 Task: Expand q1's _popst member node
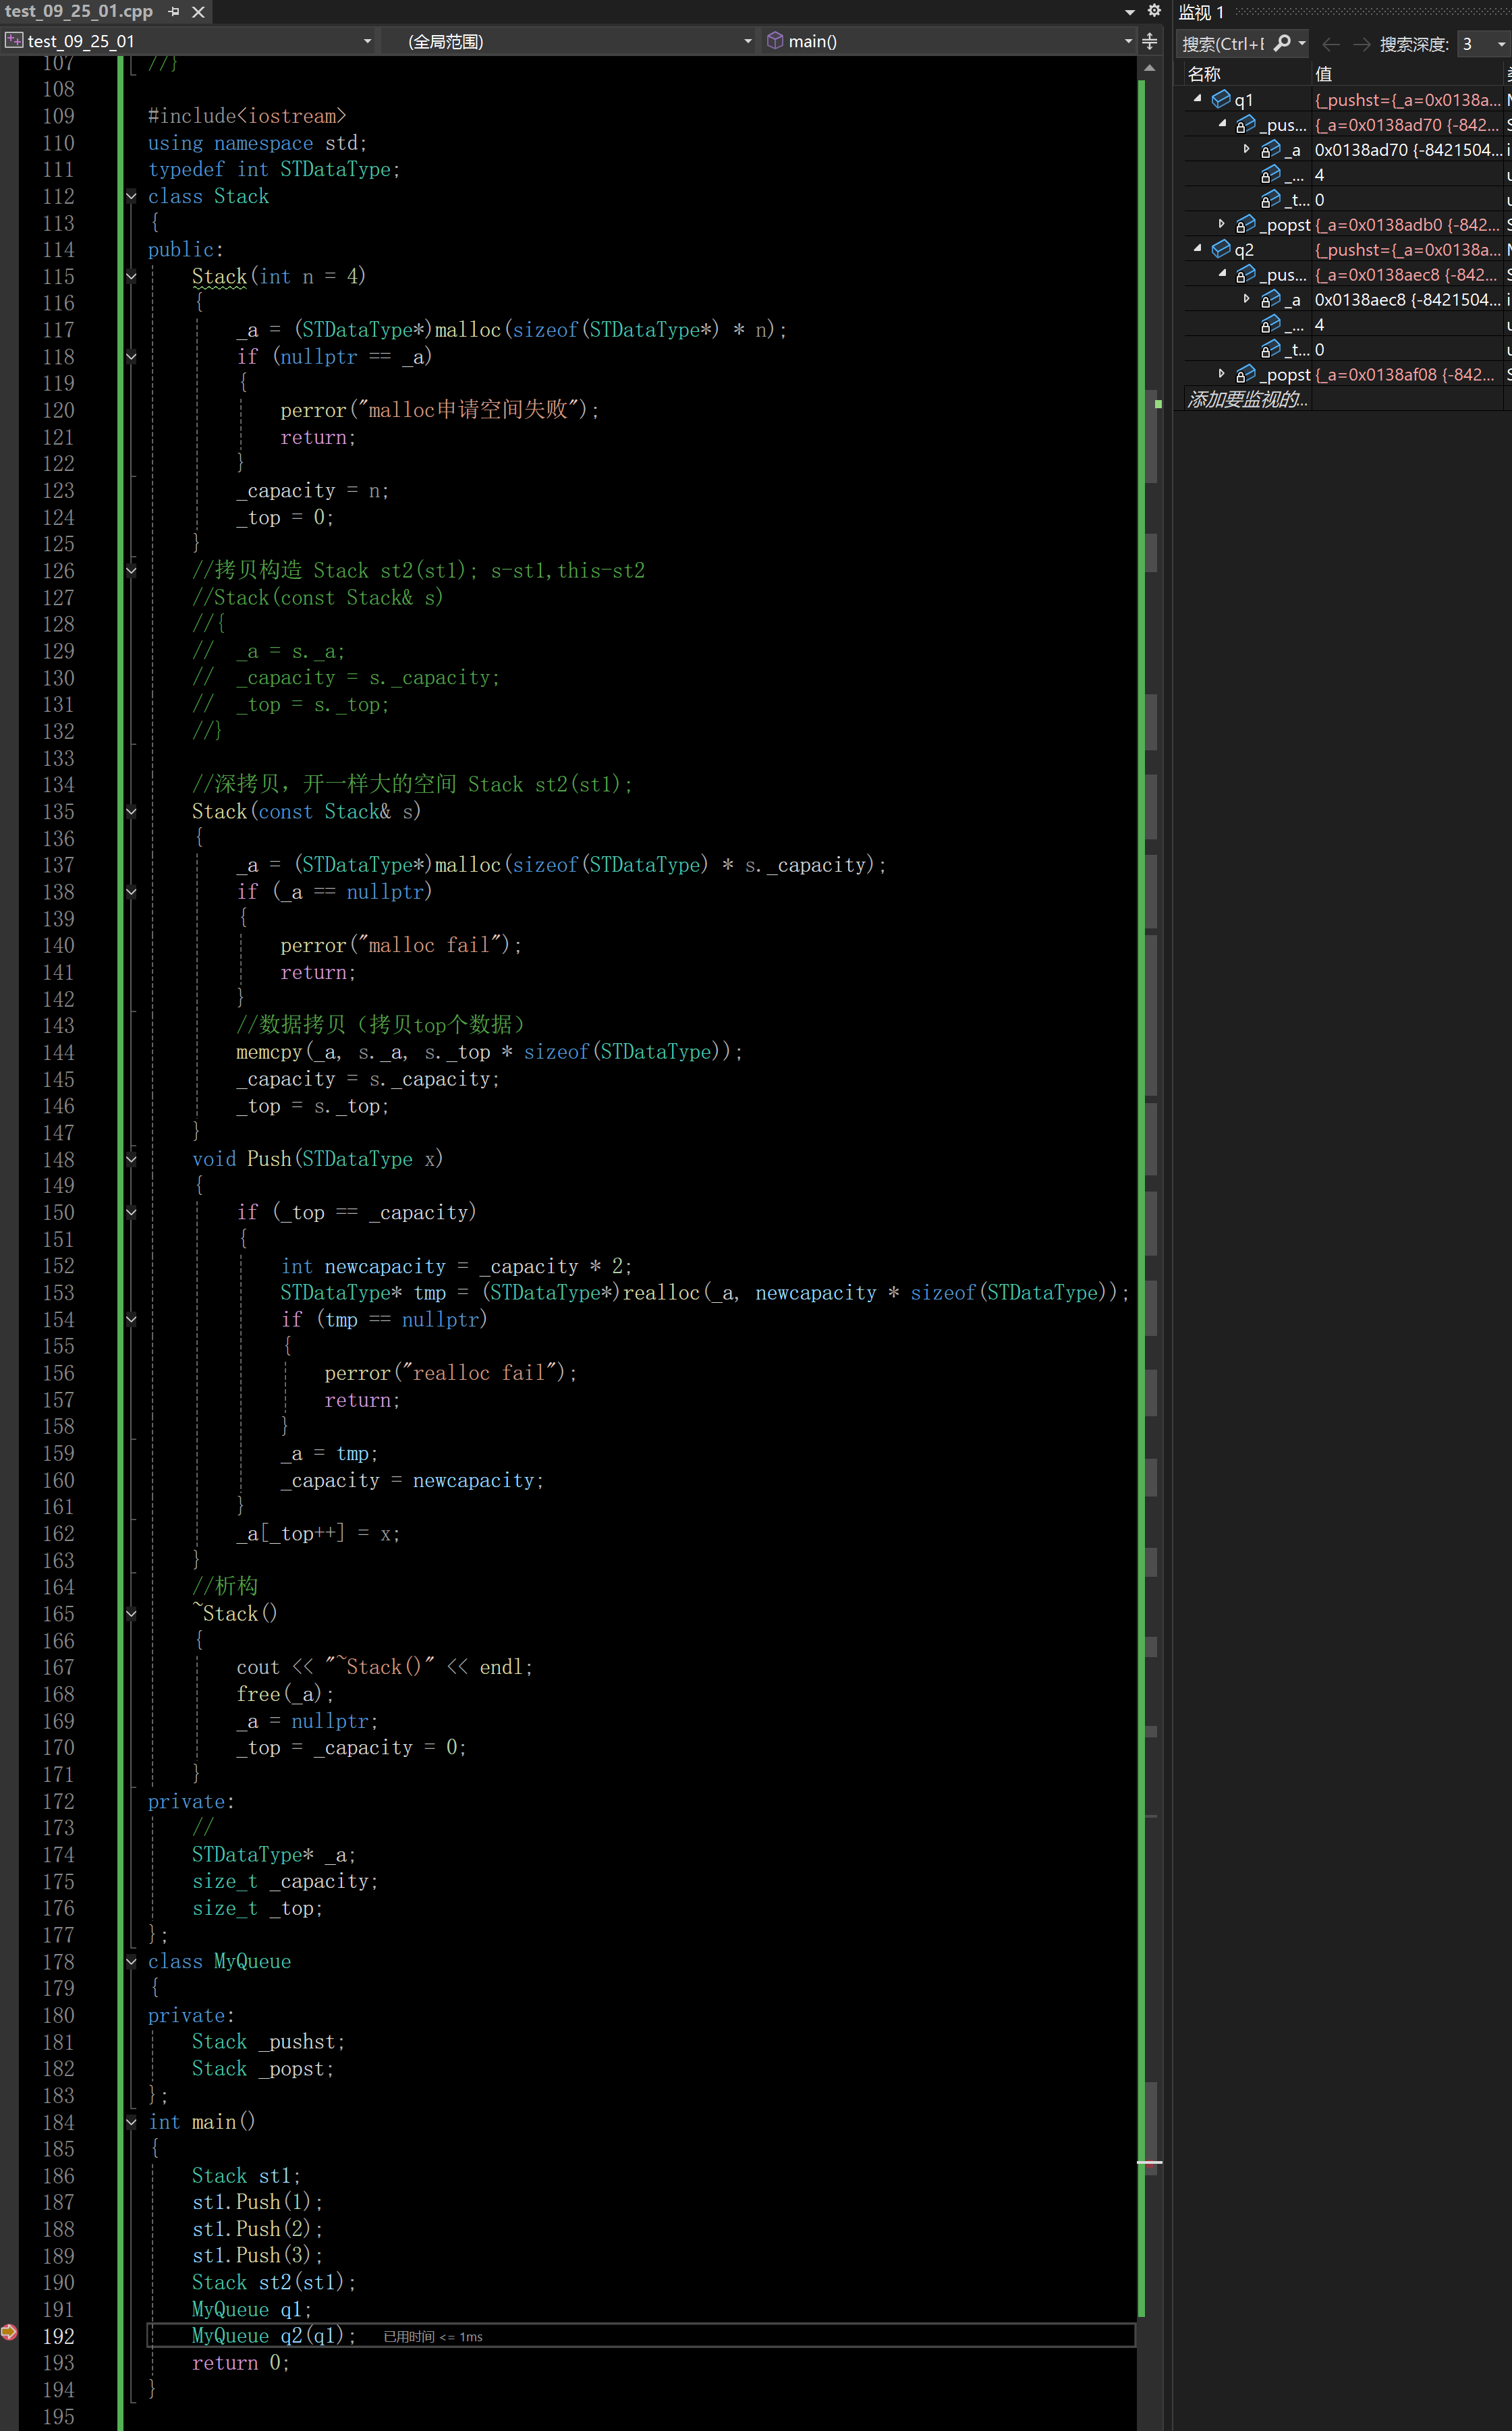[1222, 224]
